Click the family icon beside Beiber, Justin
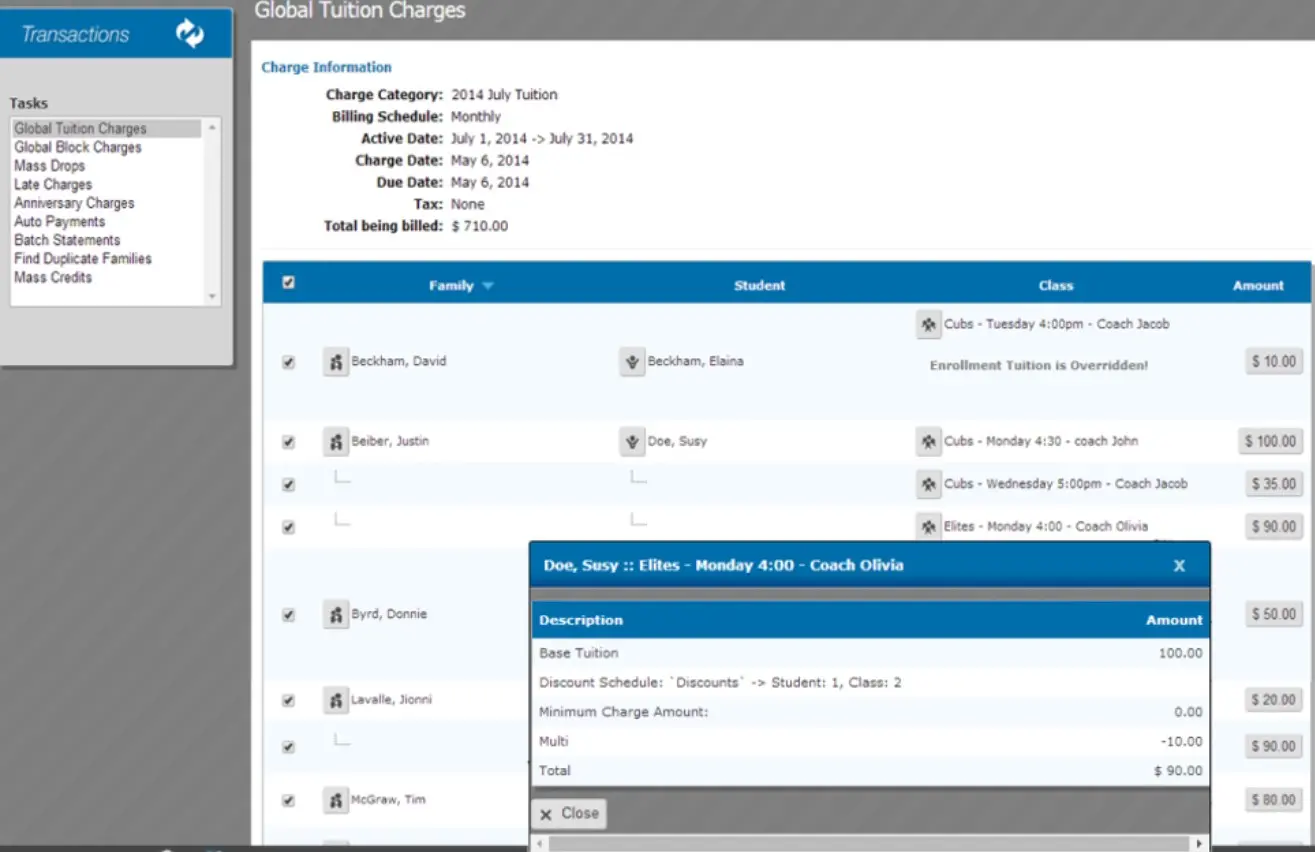The width and height of the screenshot is (1315, 852). [336, 441]
